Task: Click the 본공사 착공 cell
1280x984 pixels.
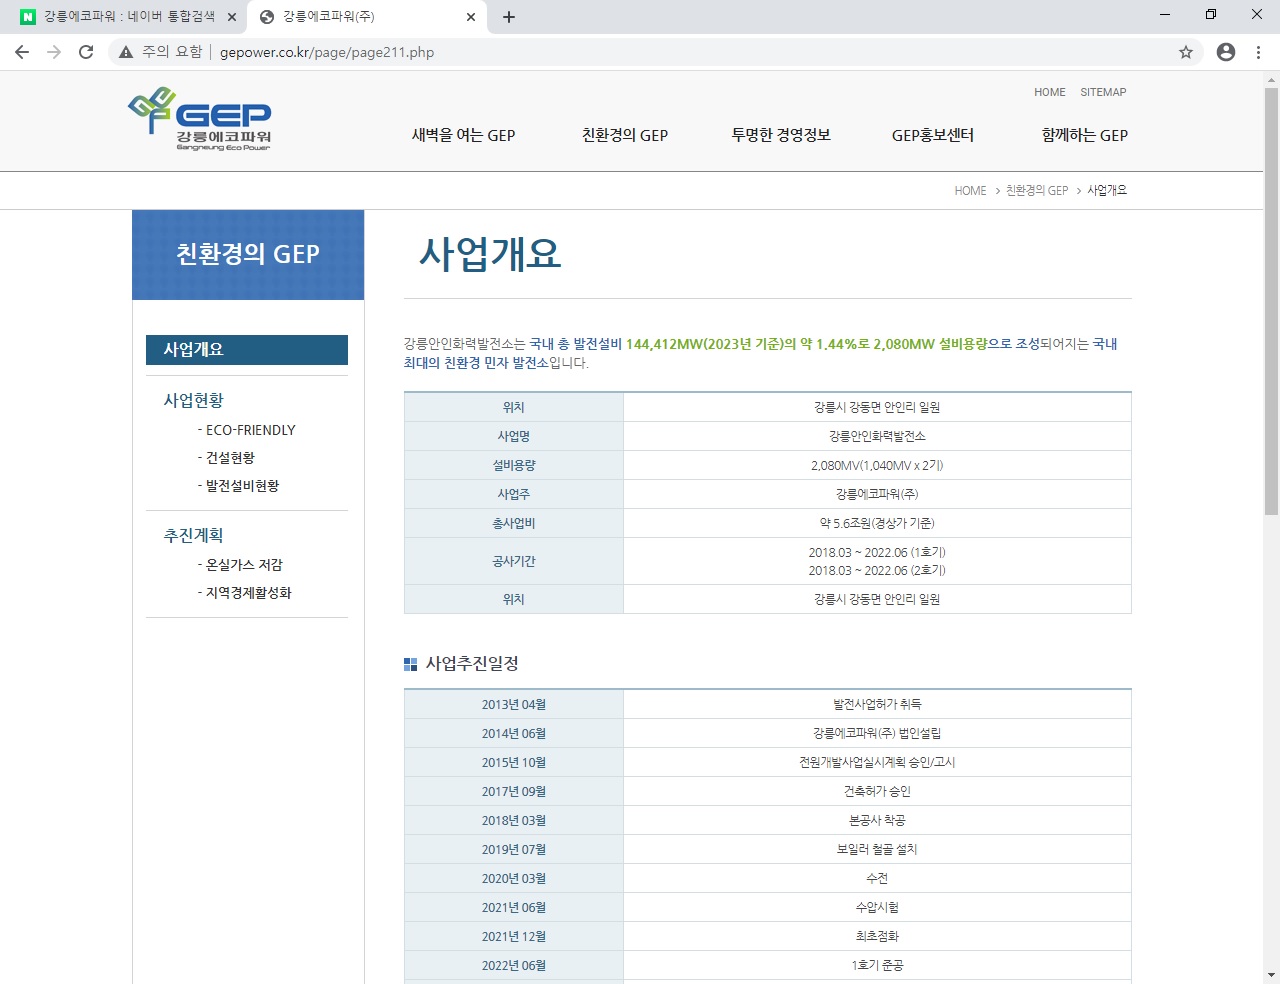Action: [x=877, y=820]
